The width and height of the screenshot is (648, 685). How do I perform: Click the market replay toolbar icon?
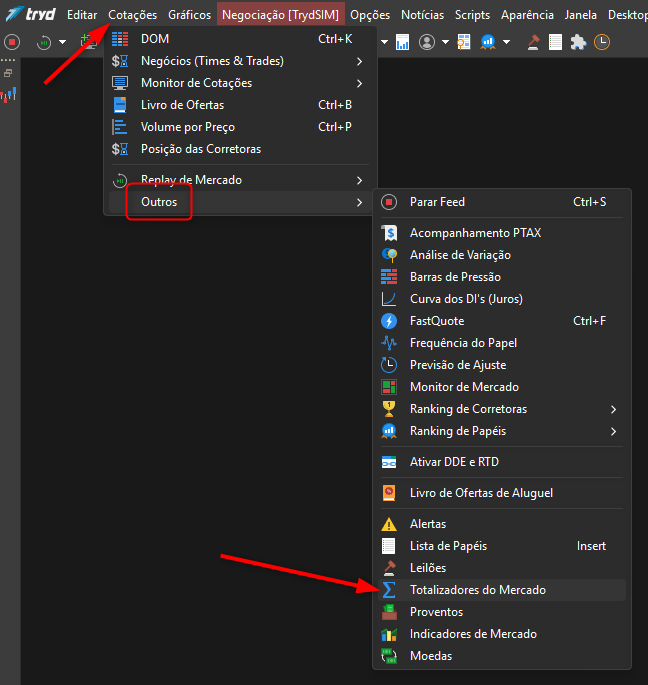coord(44,42)
